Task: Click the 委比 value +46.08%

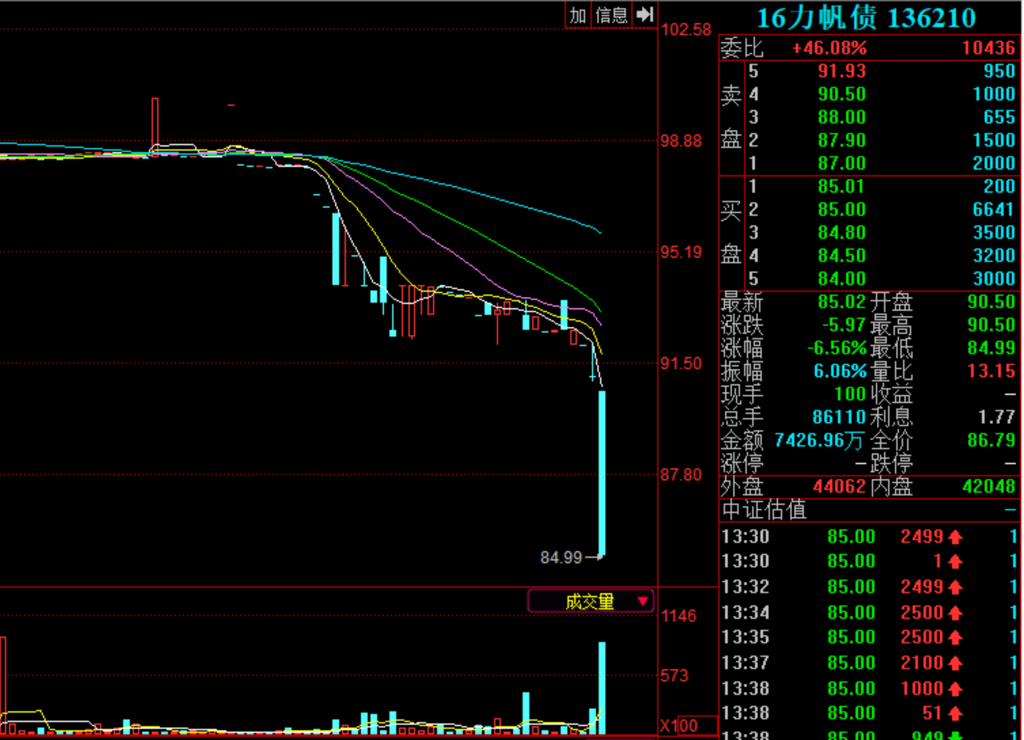Action: (x=829, y=48)
